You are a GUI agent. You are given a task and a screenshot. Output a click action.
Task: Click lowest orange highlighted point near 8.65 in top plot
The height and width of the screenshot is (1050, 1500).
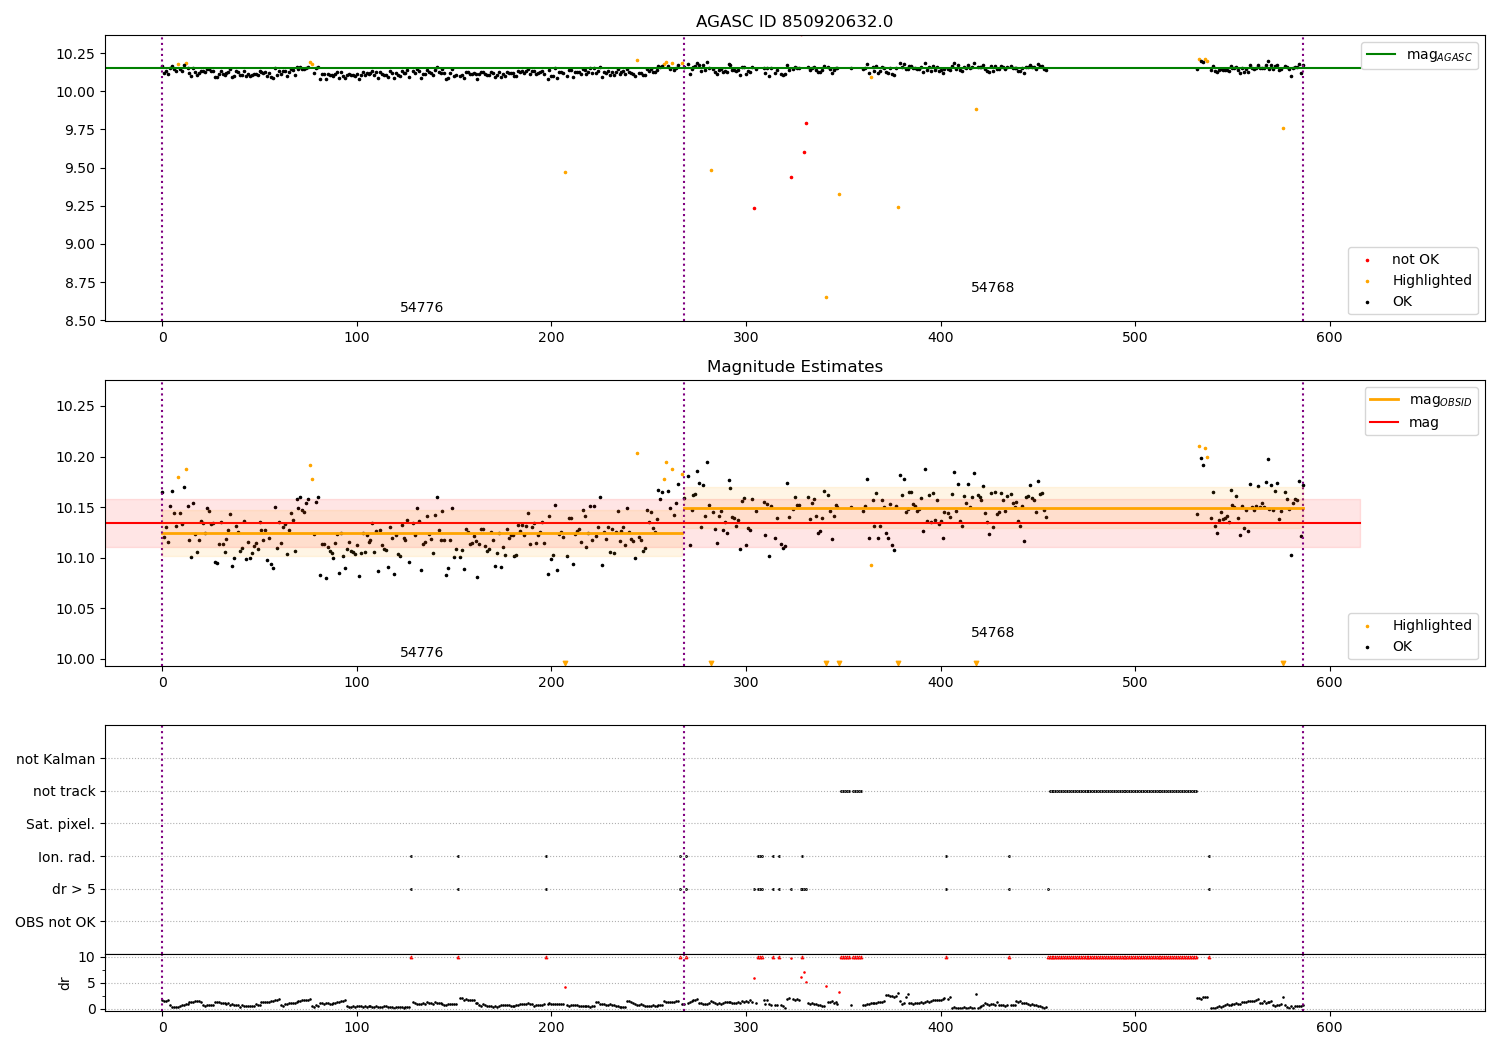pos(826,297)
